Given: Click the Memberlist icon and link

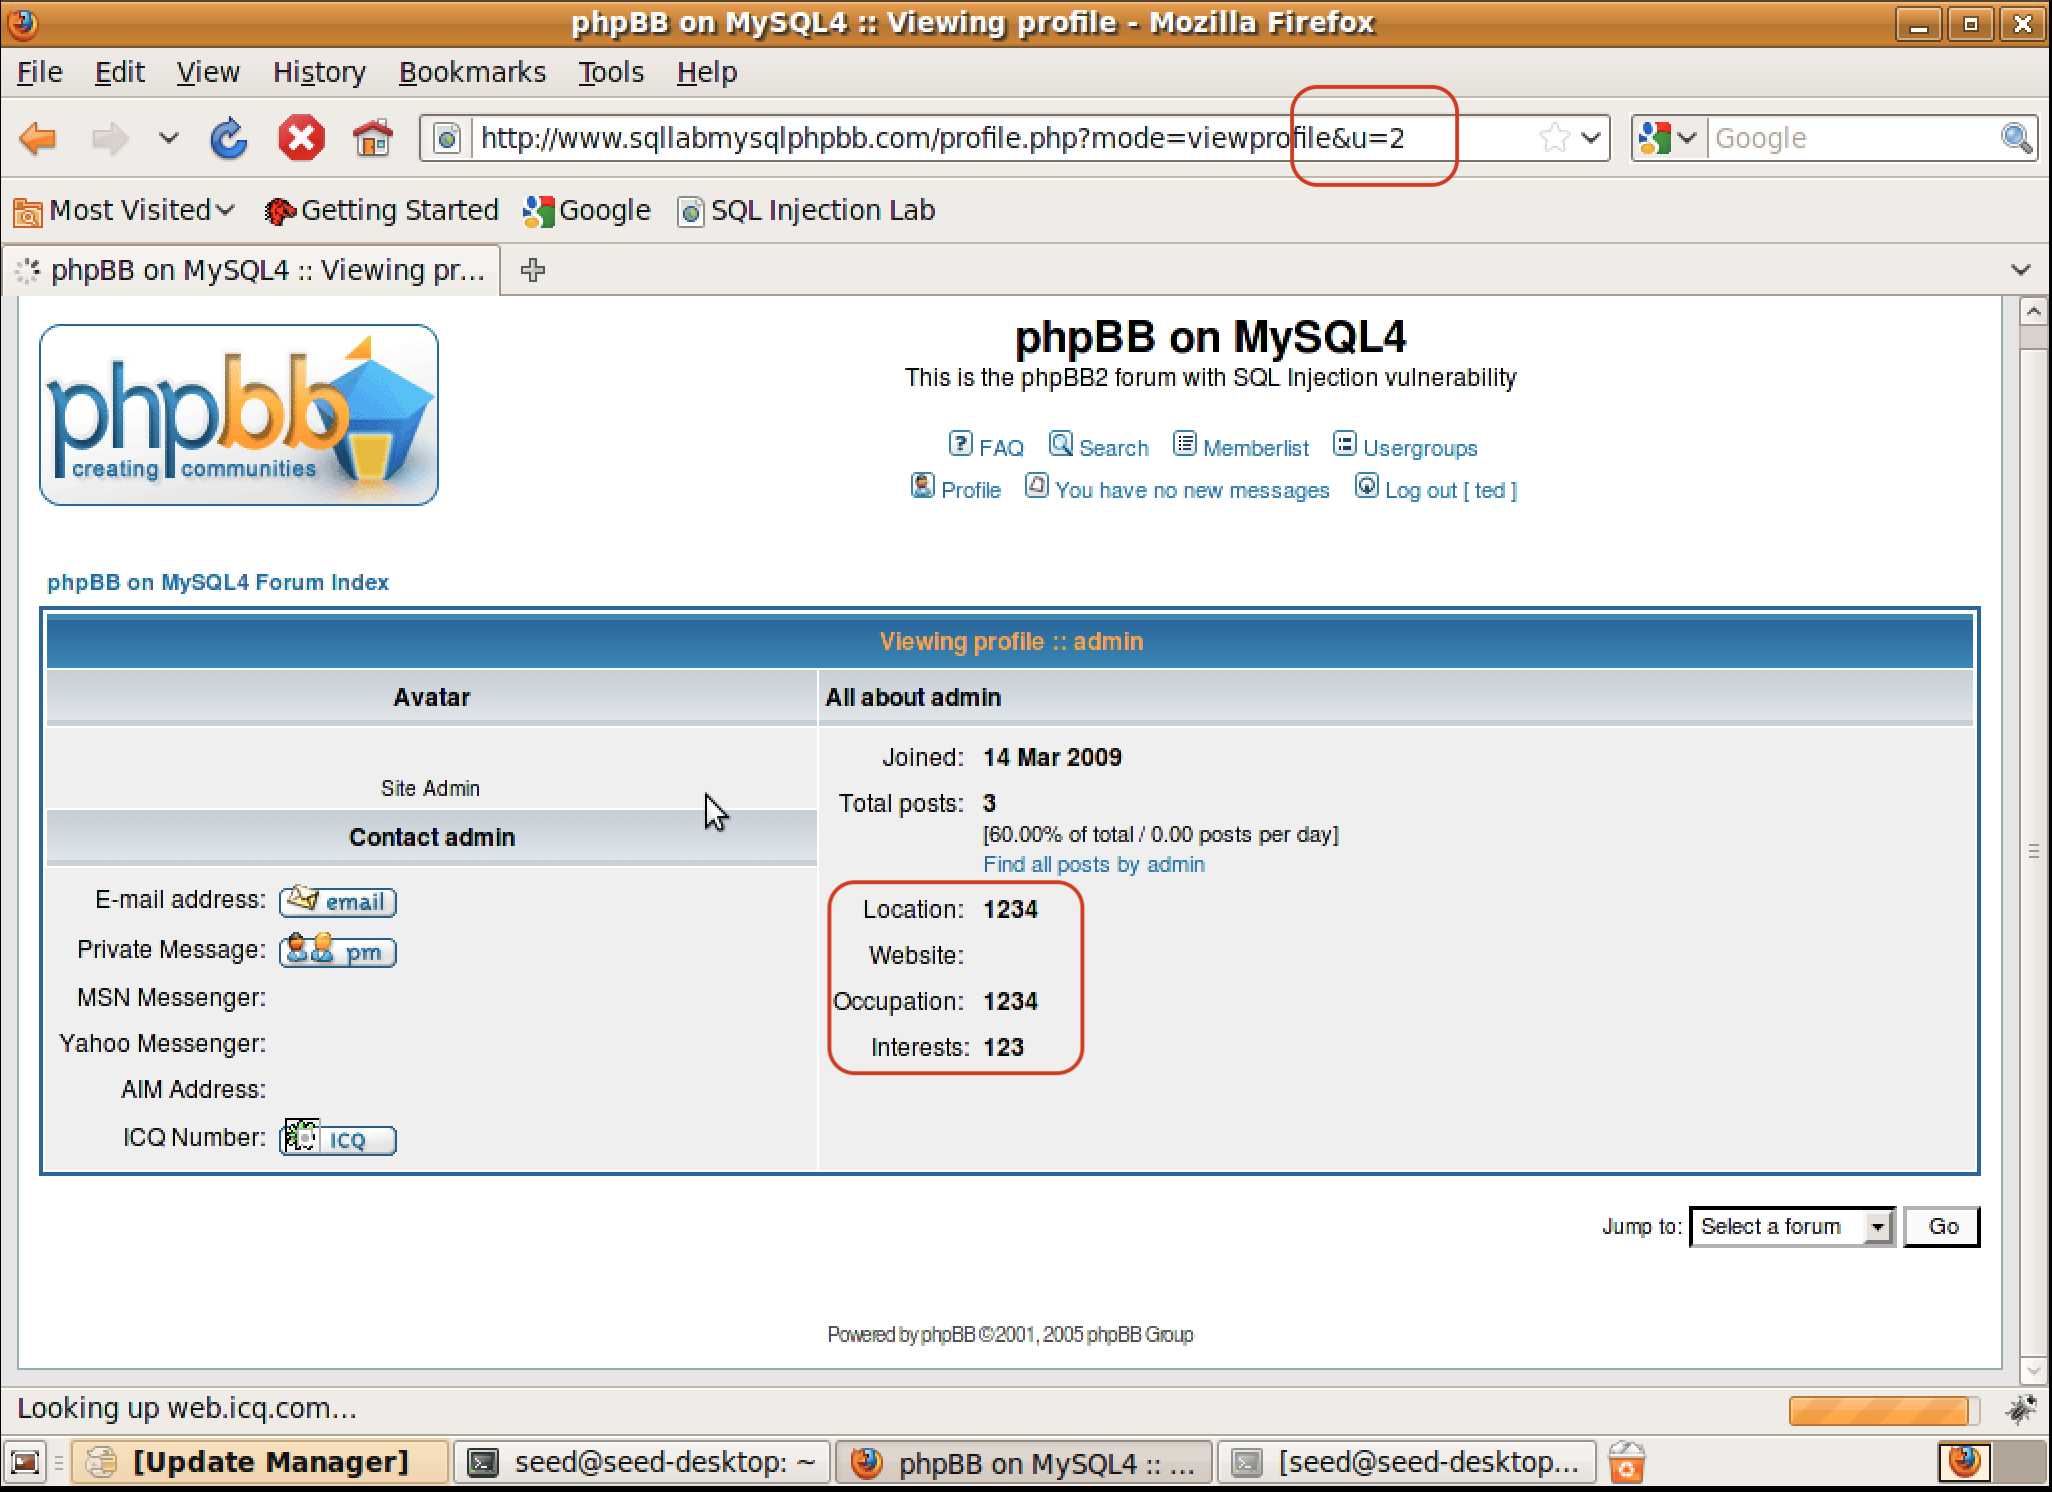Looking at the screenshot, I should click(x=1243, y=446).
